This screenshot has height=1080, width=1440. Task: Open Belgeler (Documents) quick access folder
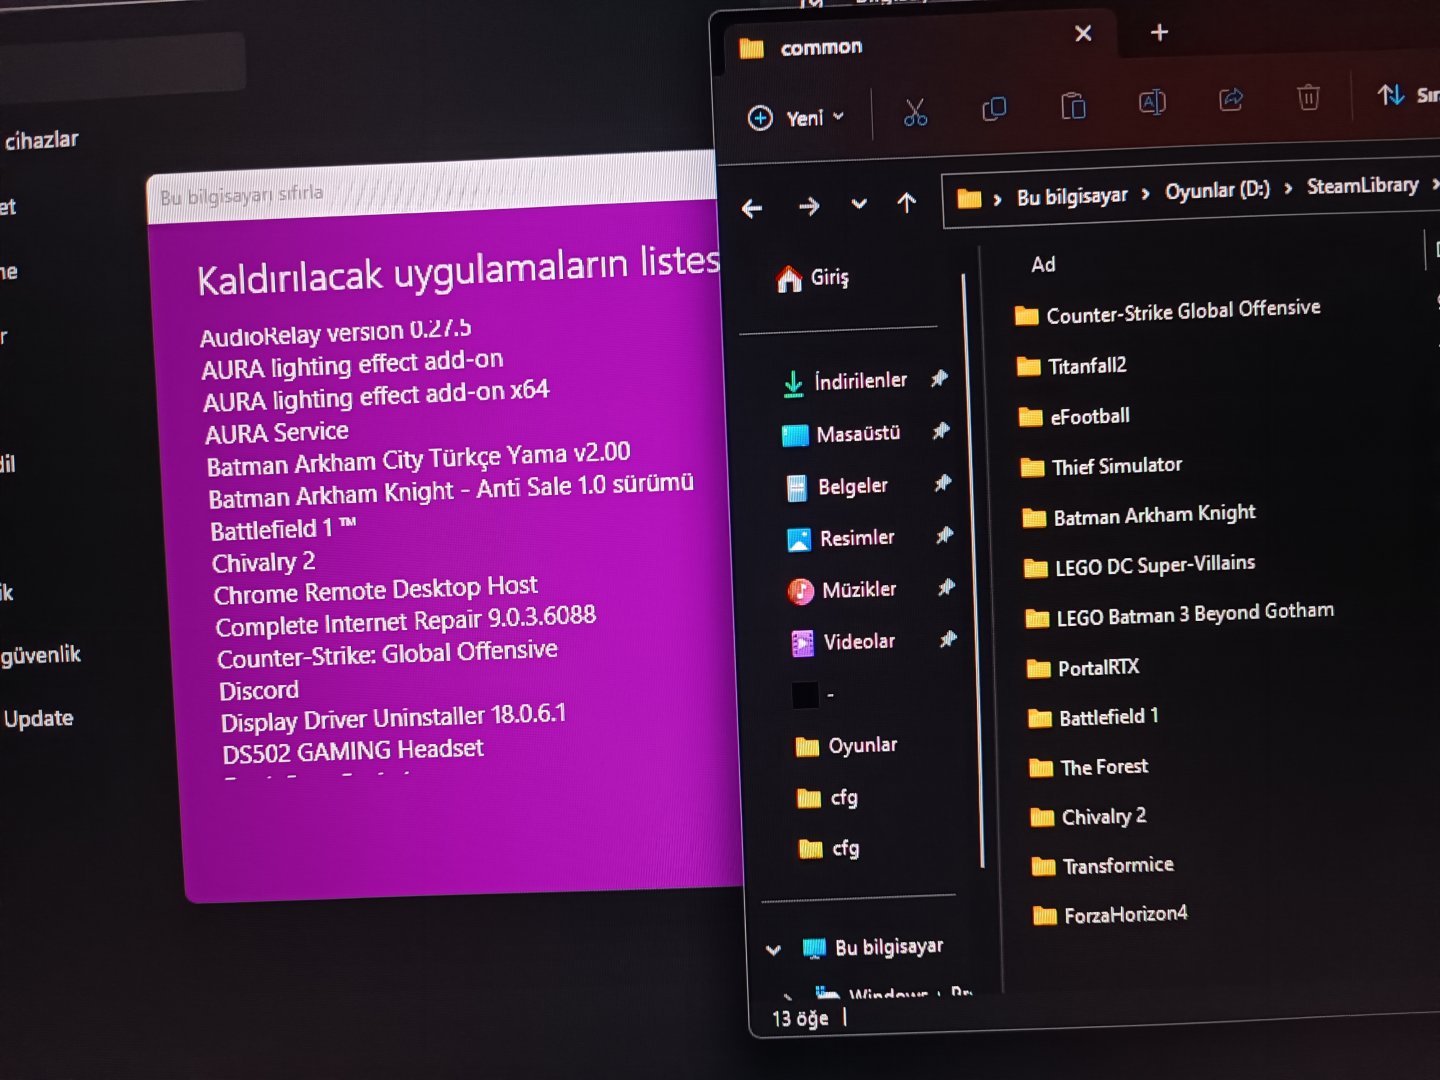click(838, 487)
